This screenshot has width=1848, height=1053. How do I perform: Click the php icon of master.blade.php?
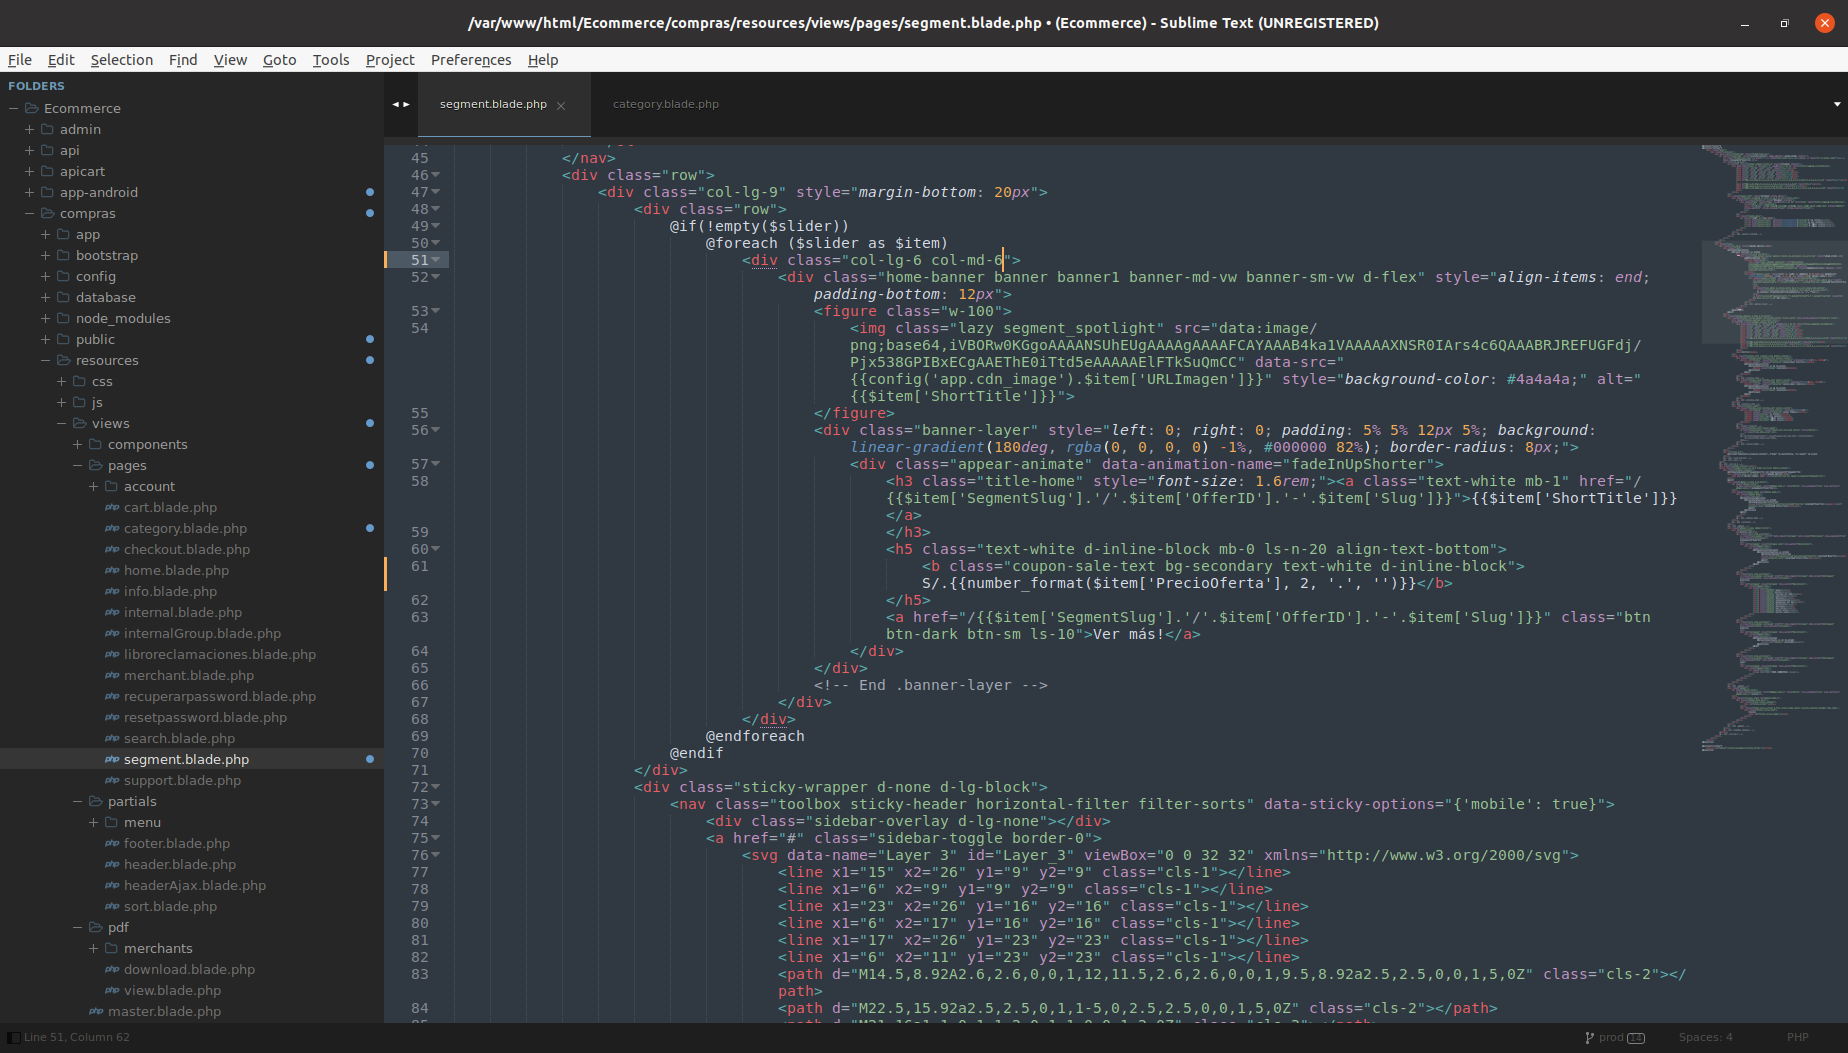[x=96, y=1011]
